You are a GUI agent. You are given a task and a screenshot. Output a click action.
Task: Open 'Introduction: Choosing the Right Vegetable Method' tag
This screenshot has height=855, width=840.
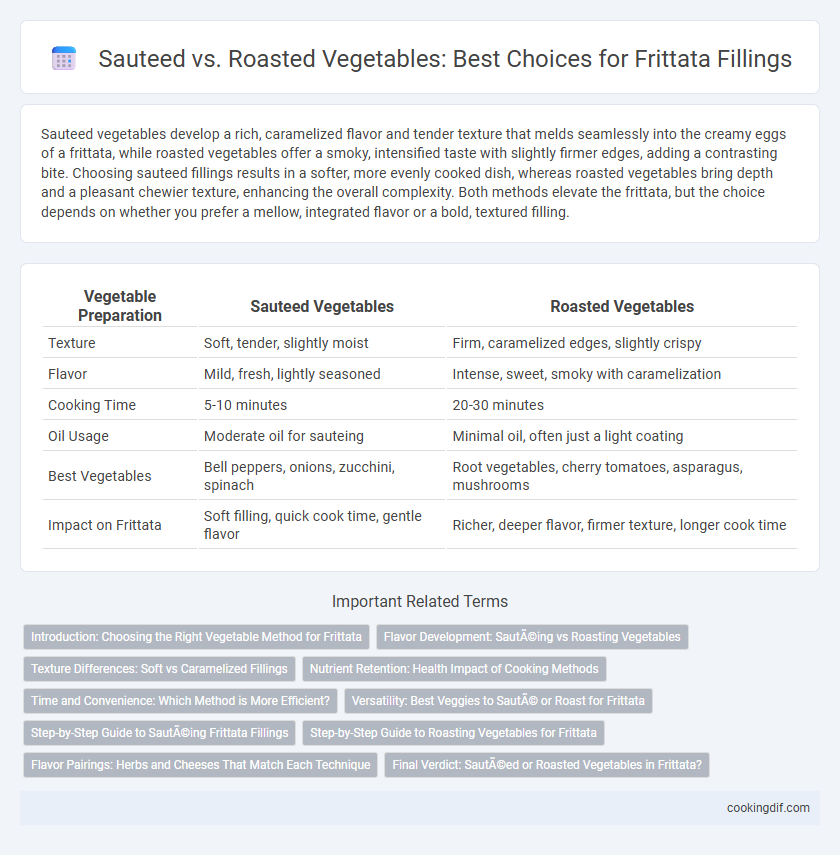pyautogui.click(x=196, y=637)
